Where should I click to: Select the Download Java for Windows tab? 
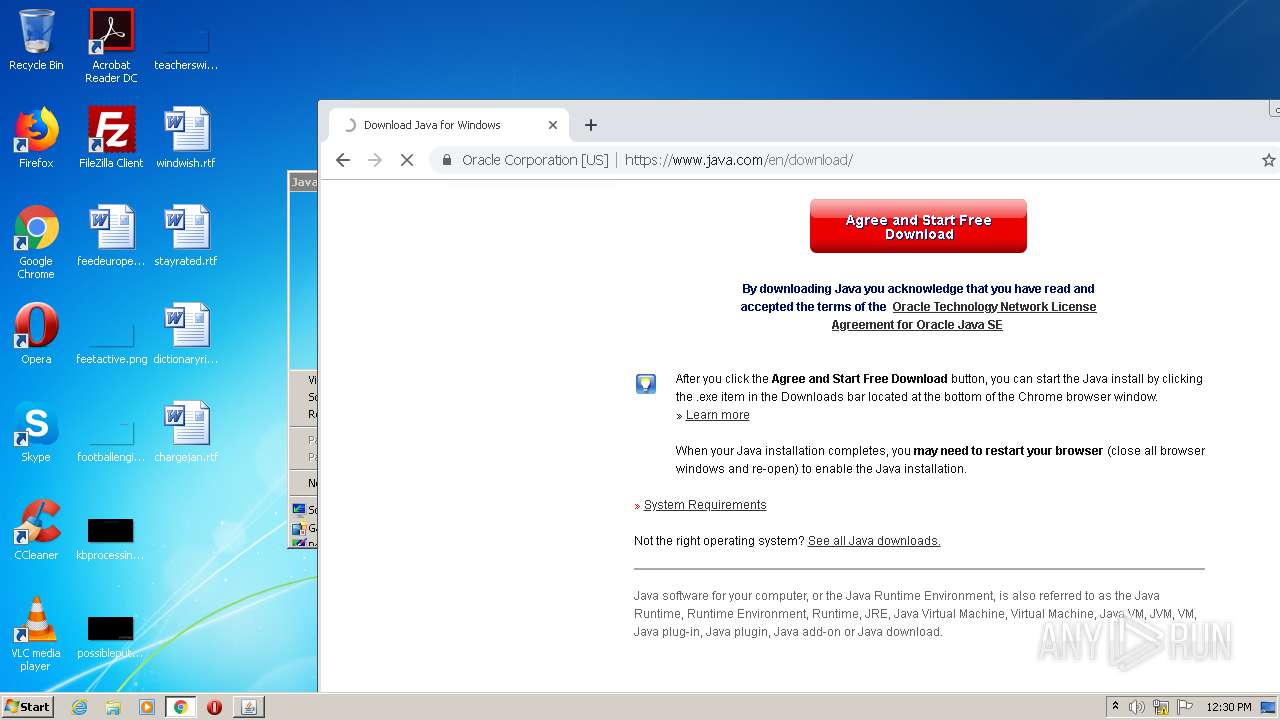449,125
